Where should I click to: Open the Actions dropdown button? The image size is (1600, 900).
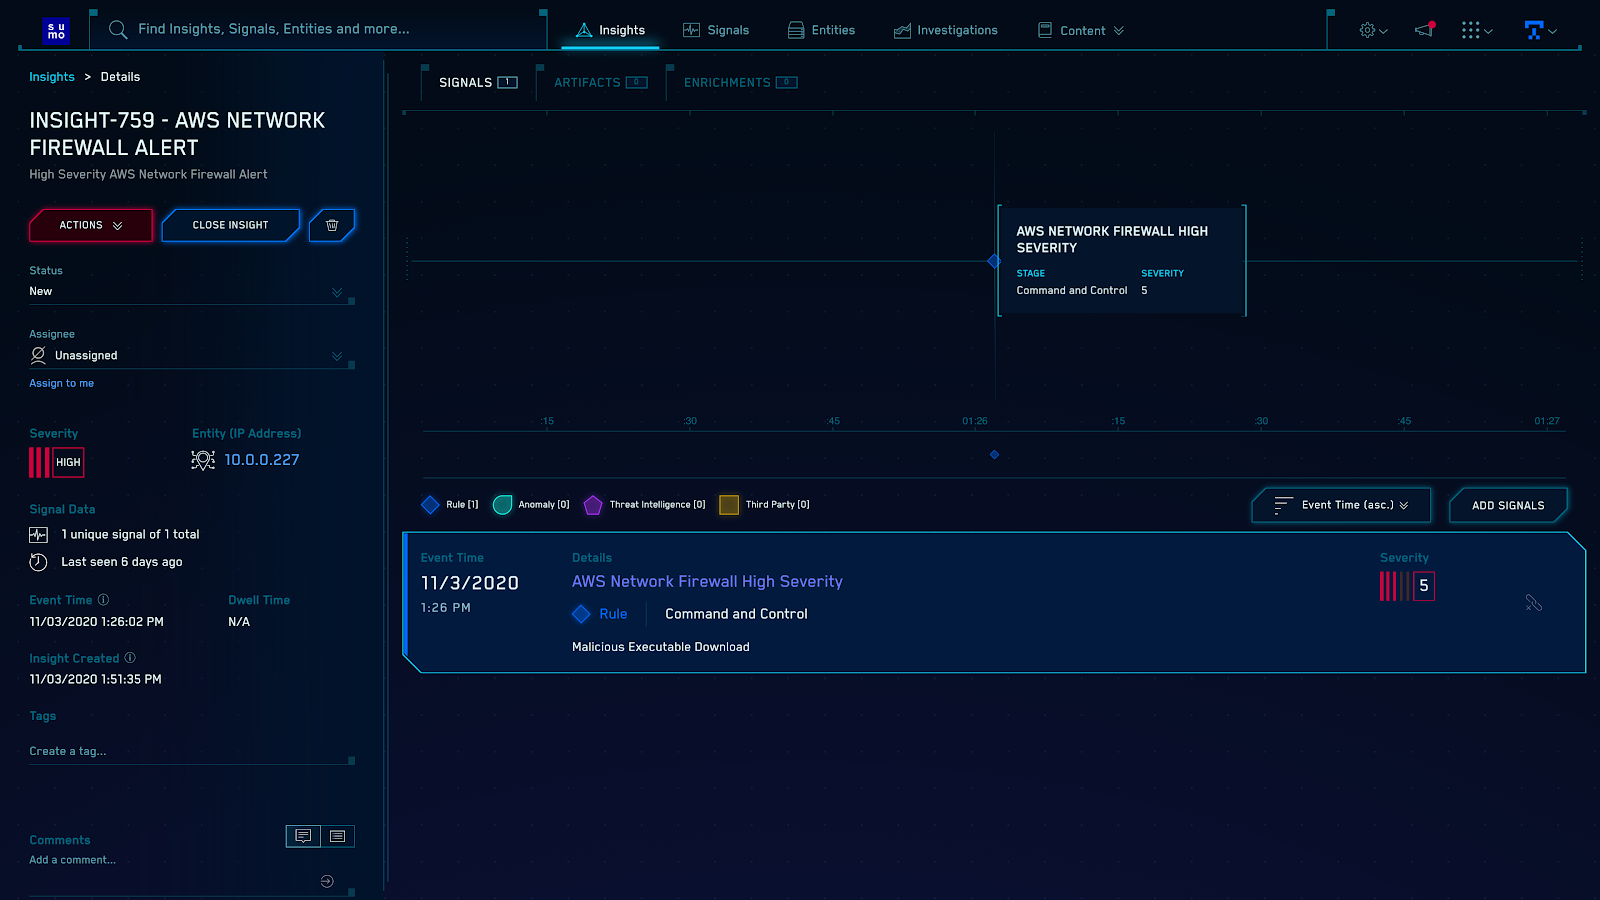[91, 225]
